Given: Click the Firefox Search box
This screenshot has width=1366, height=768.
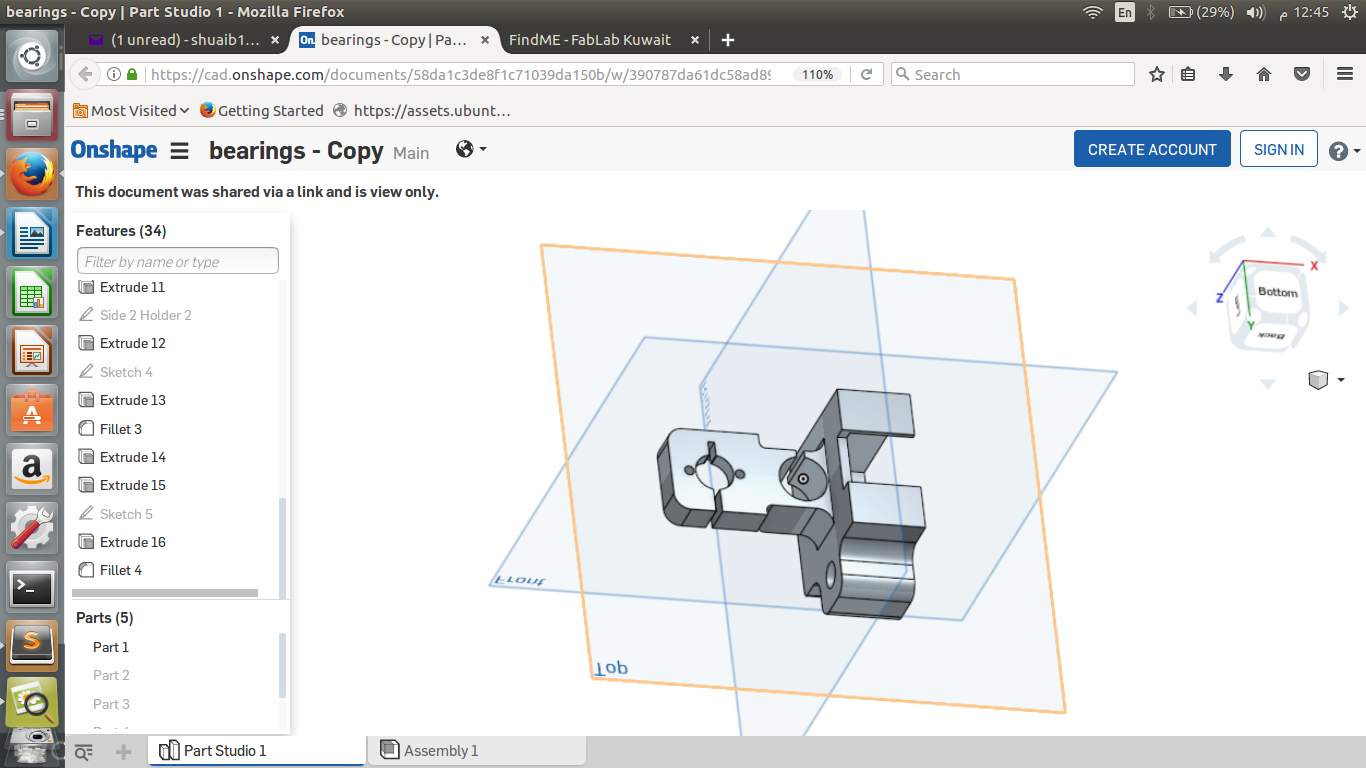Looking at the screenshot, I should click(1012, 74).
